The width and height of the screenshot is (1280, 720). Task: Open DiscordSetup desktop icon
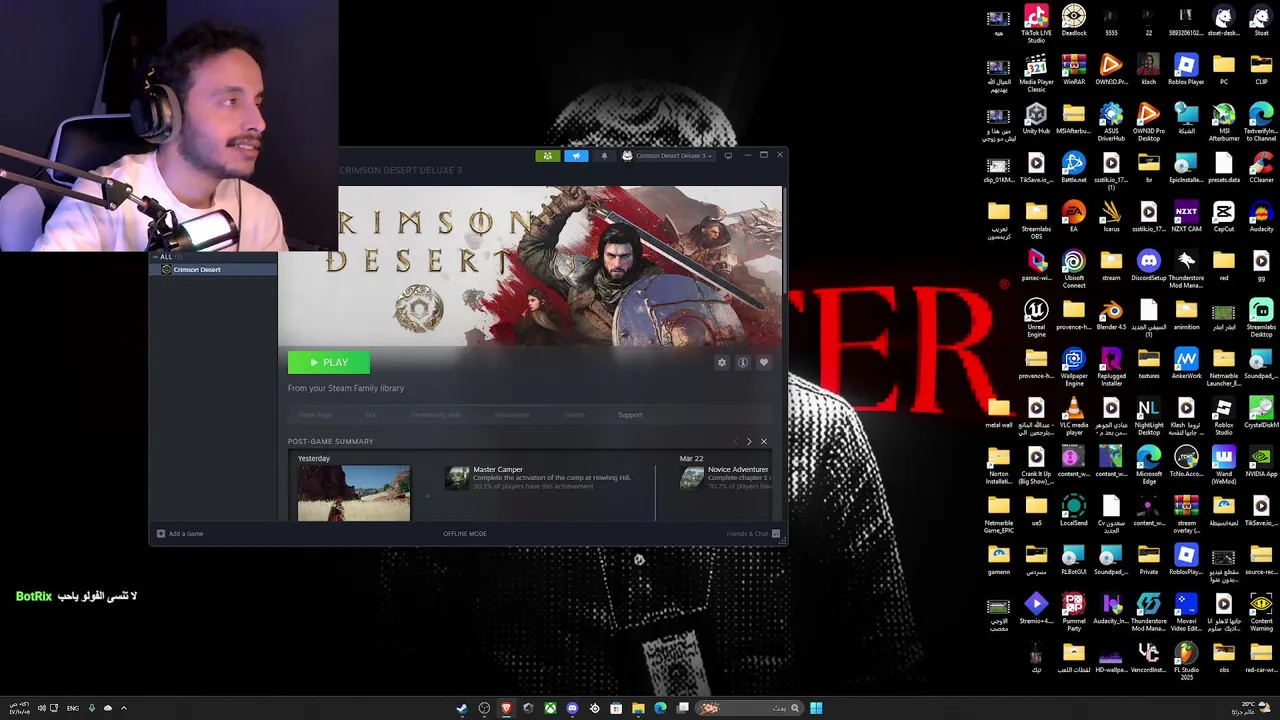tap(1149, 266)
